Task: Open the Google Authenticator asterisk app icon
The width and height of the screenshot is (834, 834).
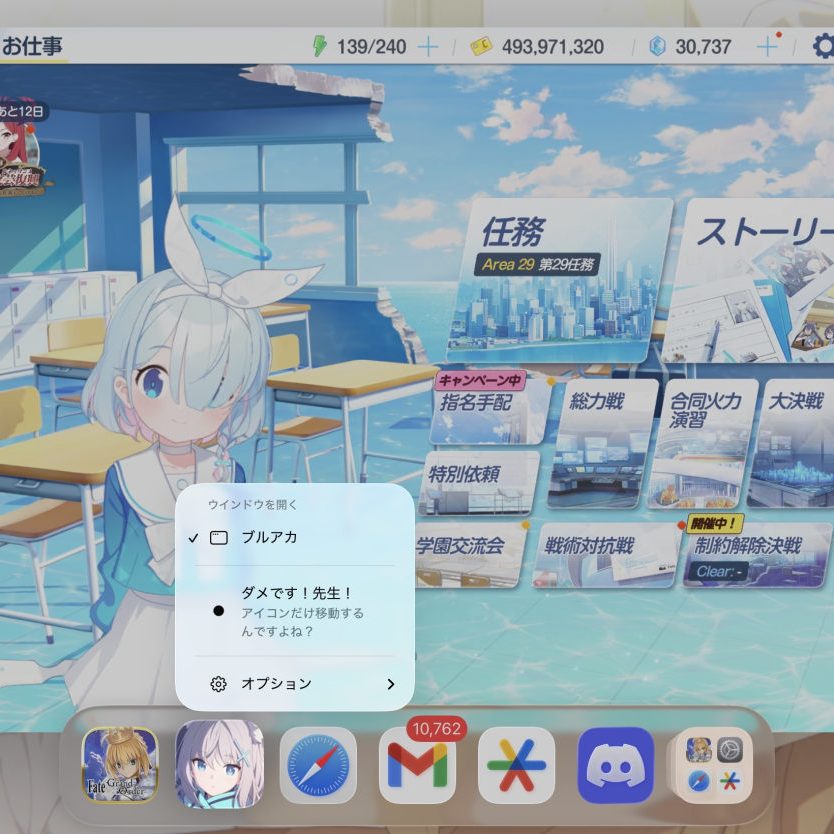Action: coord(516,765)
